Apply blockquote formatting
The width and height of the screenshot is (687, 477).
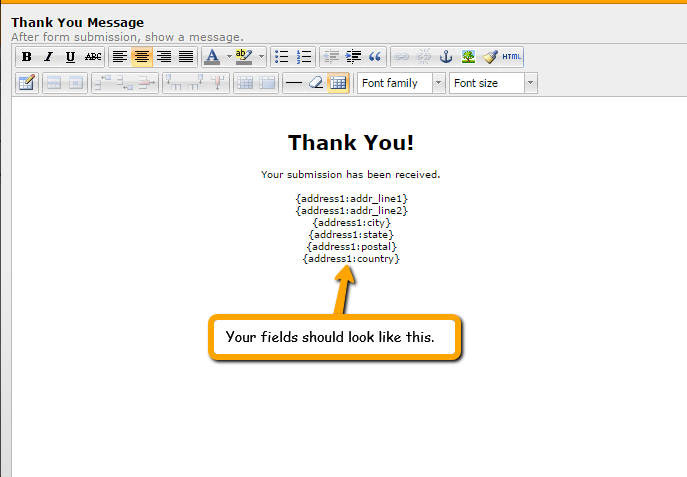[x=376, y=57]
